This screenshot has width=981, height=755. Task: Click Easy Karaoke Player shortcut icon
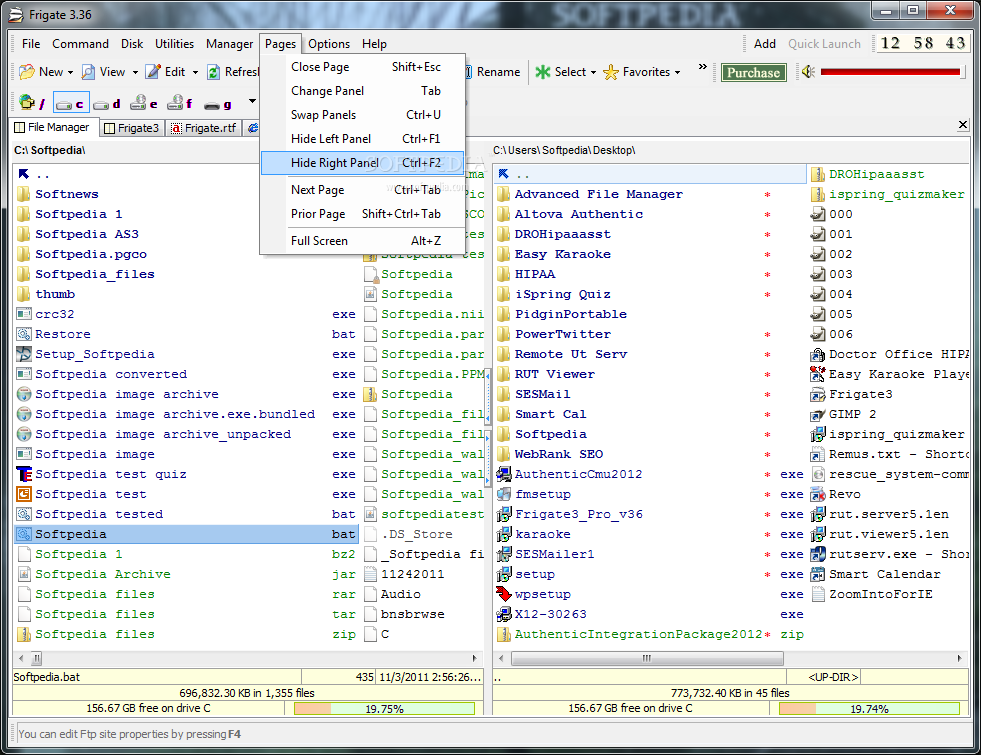[x=818, y=374]
